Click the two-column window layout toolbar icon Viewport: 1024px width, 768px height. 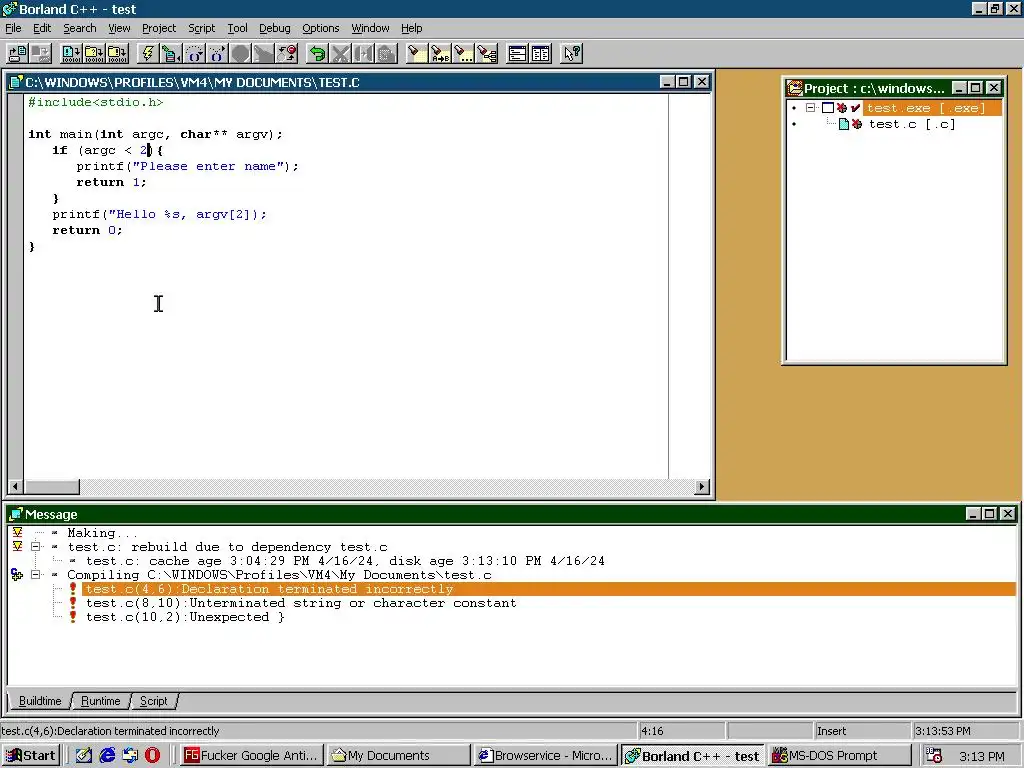(541, 54)
